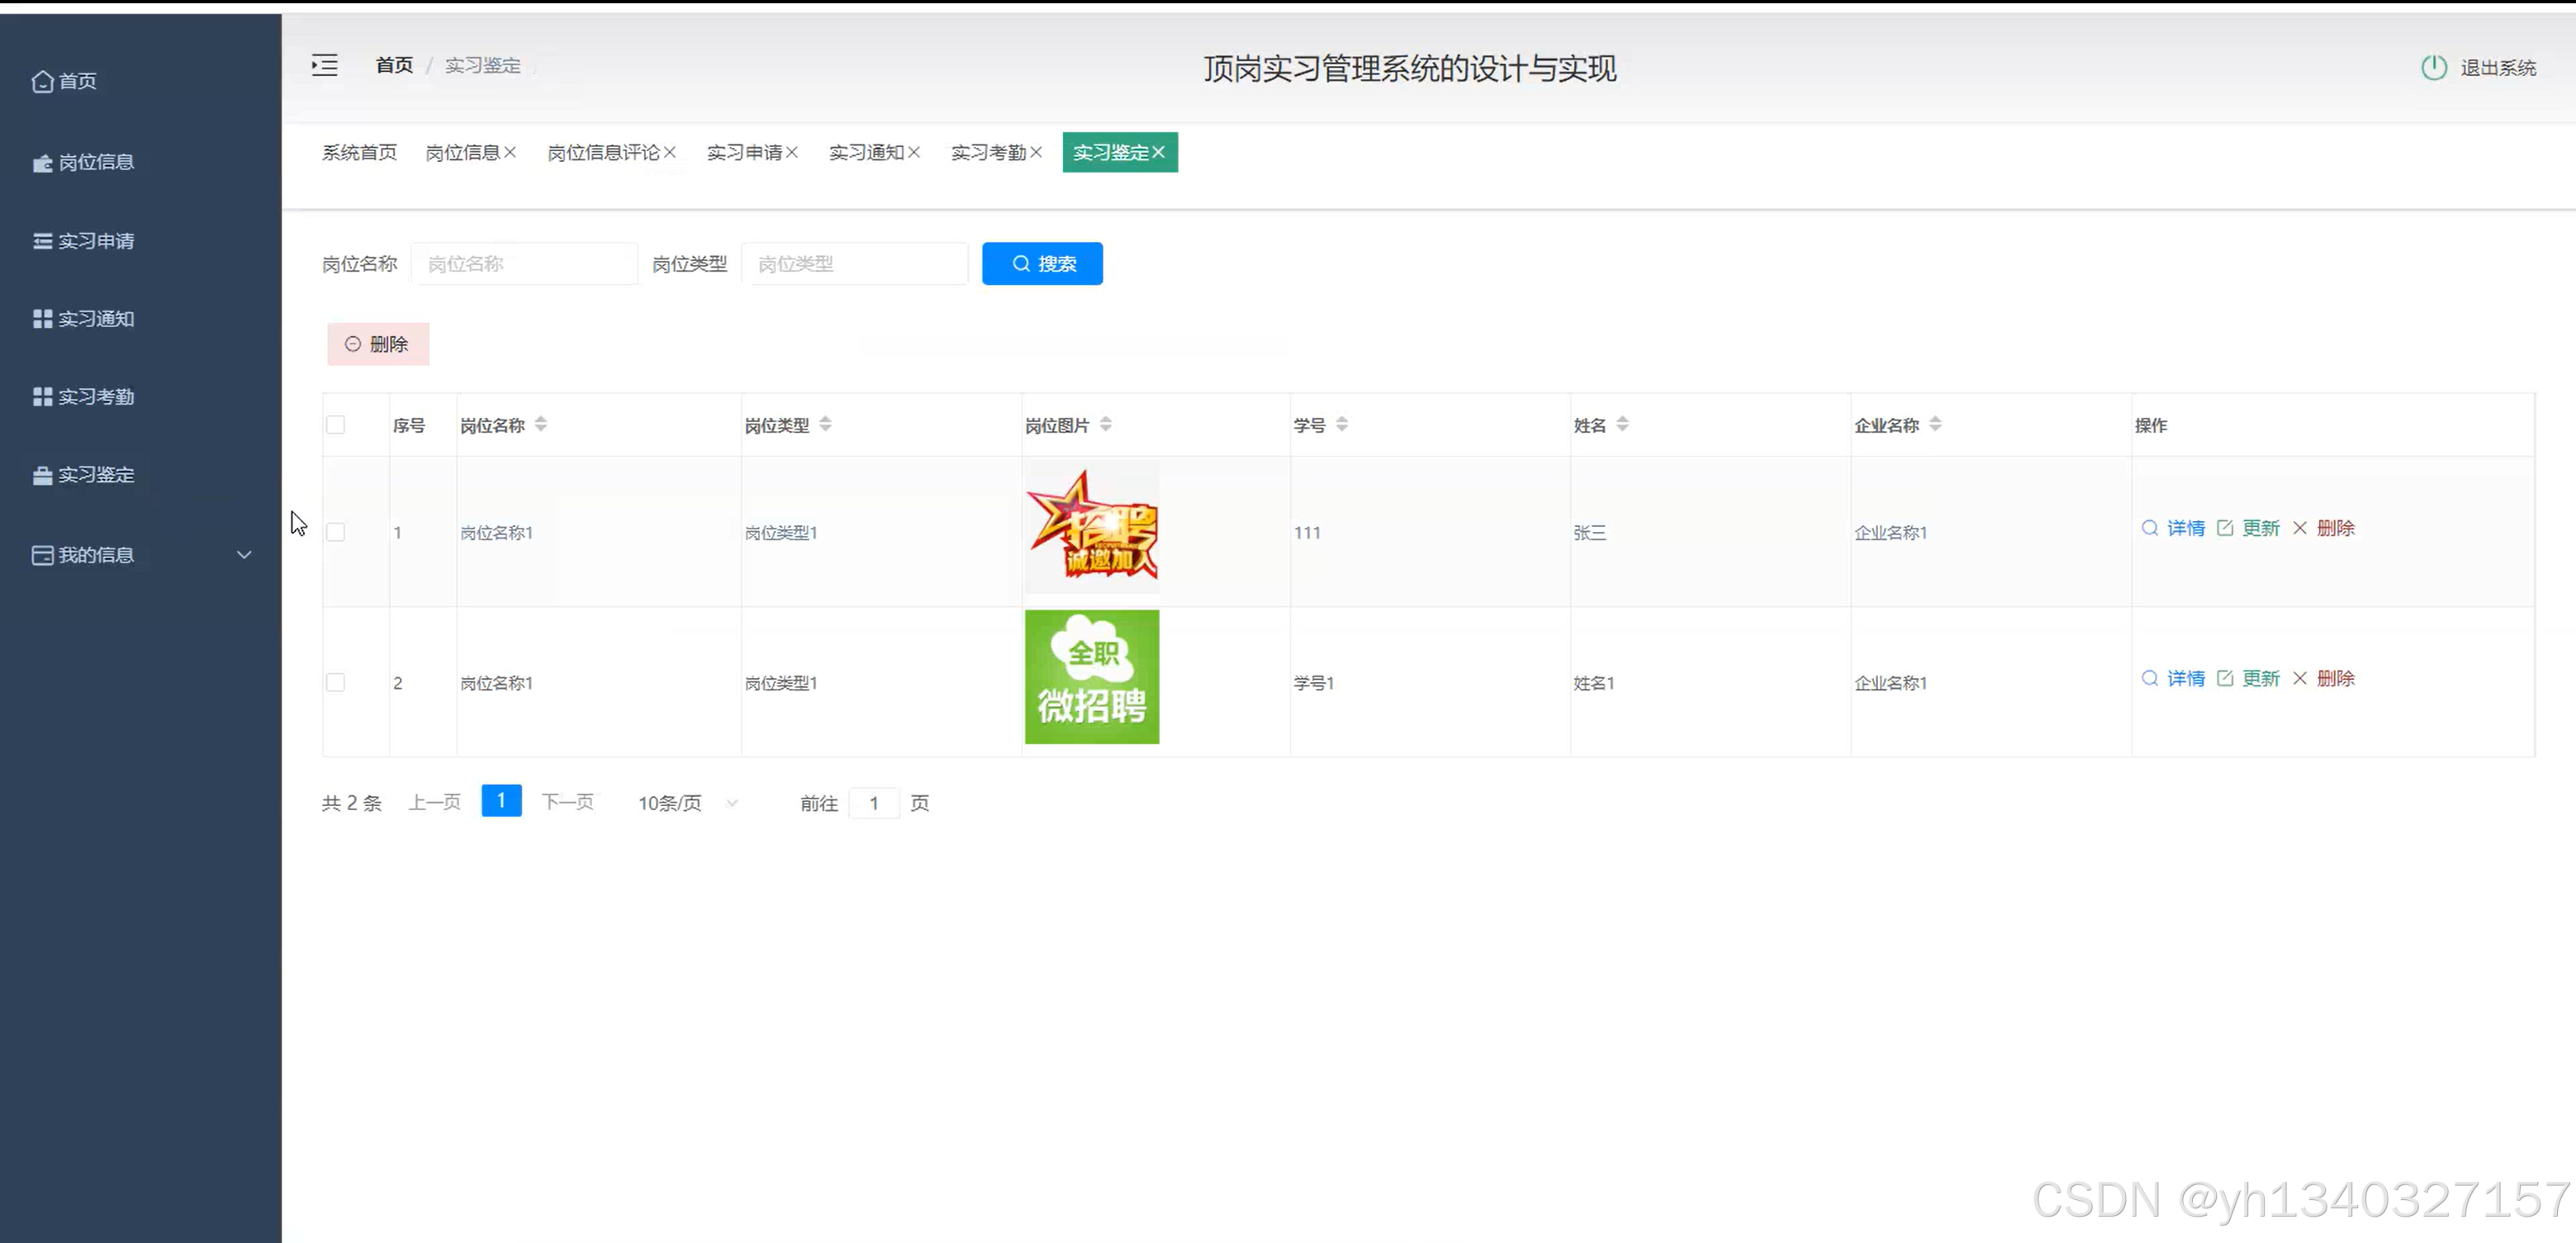Toggle the select-all header checkbox
This screenshot has width=2576, height=1243.
click(336, 425)
